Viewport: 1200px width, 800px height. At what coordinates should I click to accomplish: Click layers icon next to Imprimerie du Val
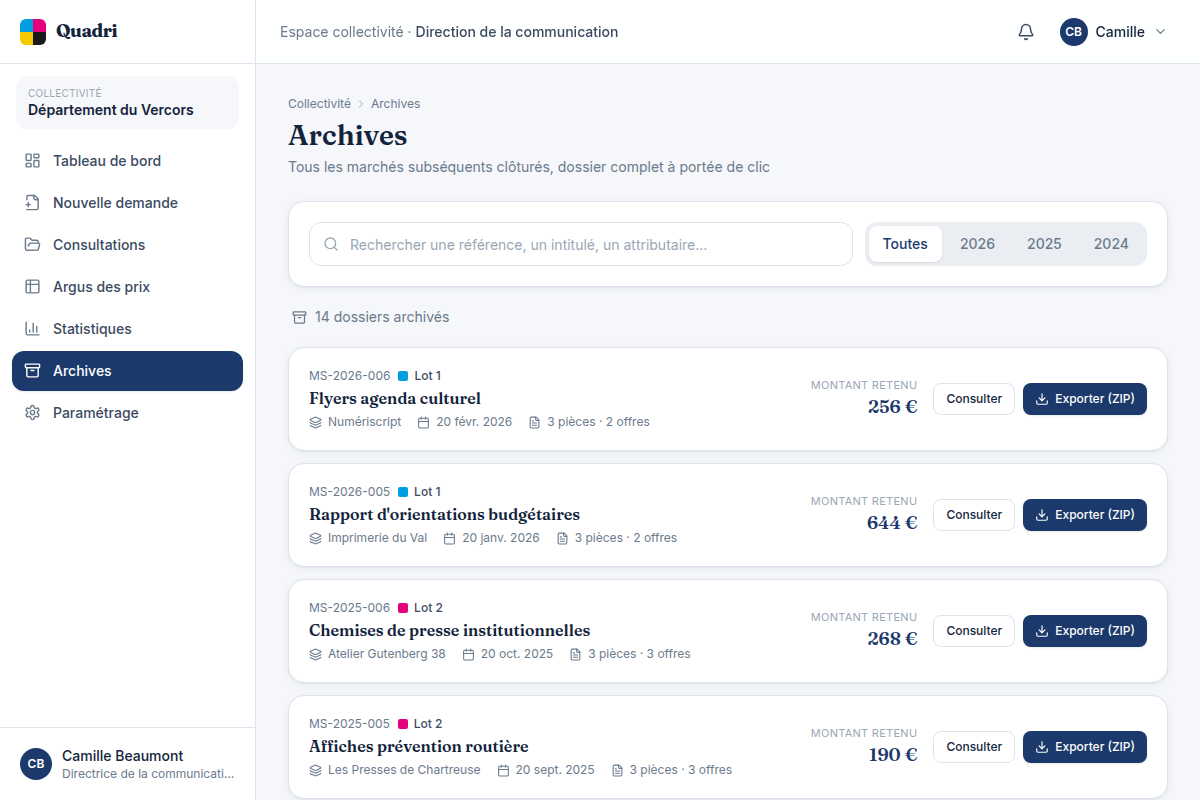[316, 538]
